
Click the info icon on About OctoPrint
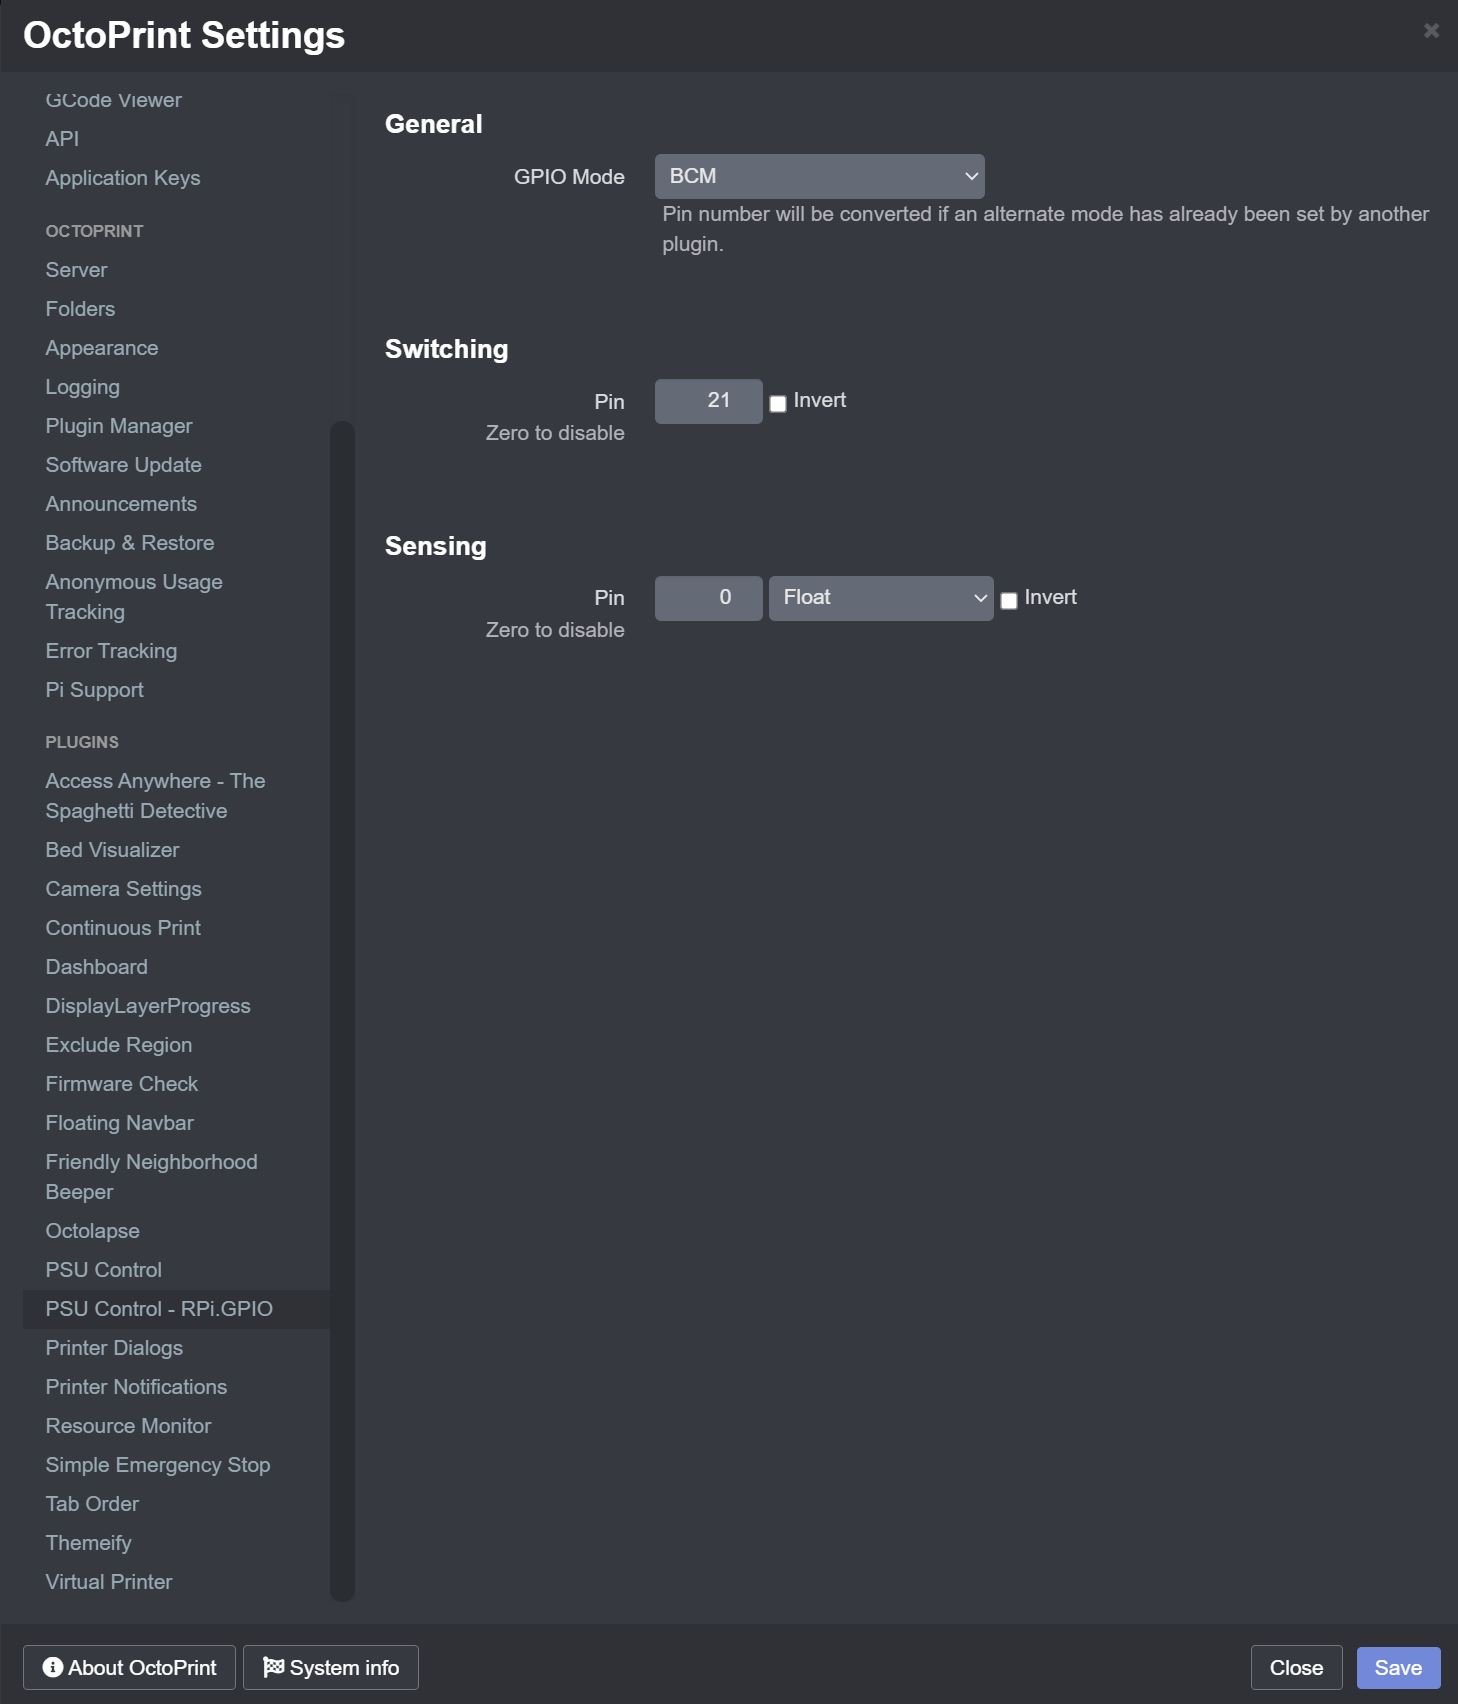pos(53,1667)
